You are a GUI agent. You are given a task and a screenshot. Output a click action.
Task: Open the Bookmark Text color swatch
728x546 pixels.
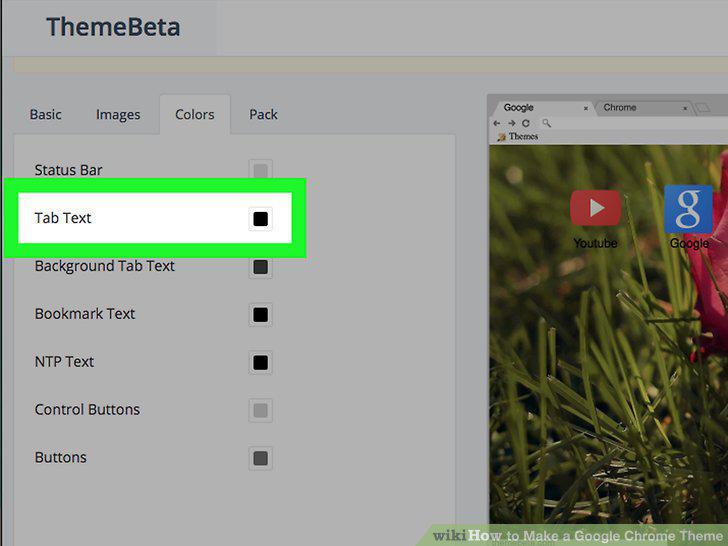pyautogui.click(x=260, y=314)
